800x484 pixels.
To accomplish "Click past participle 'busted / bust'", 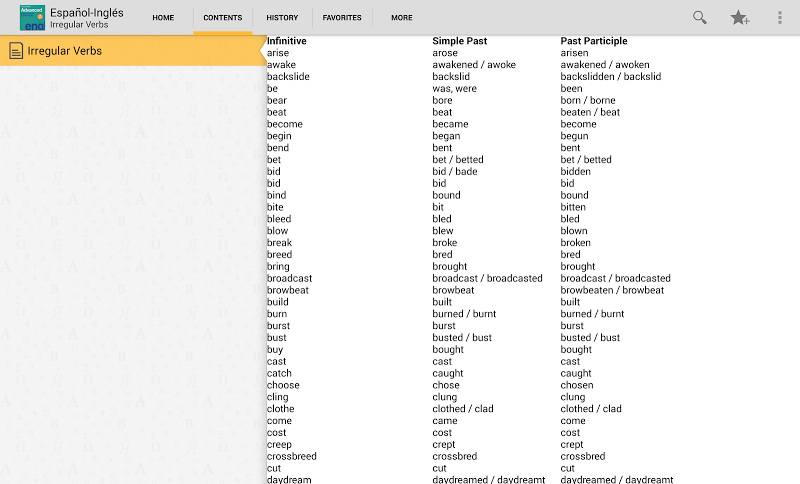I will point(590,338).
